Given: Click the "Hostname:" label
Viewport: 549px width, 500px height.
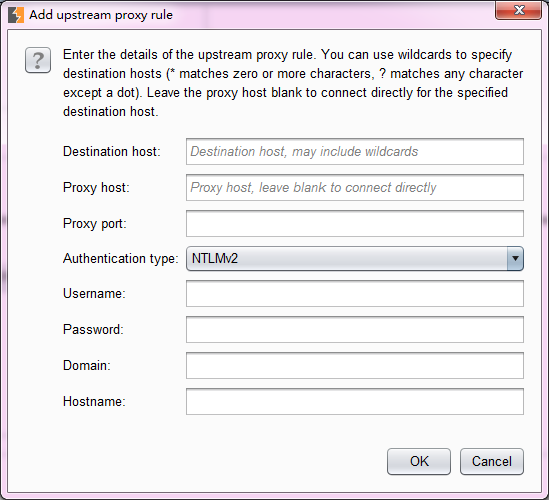Looking at the screenshot, I should (94, 402).
